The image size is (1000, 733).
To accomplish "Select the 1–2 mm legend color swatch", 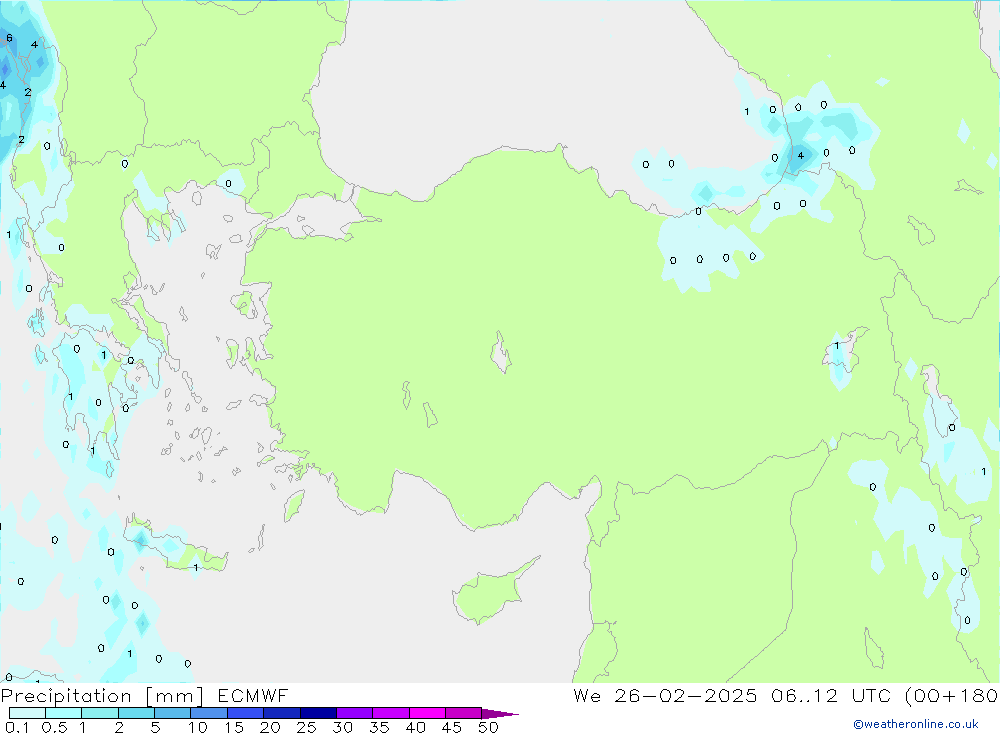I will 99,713.
